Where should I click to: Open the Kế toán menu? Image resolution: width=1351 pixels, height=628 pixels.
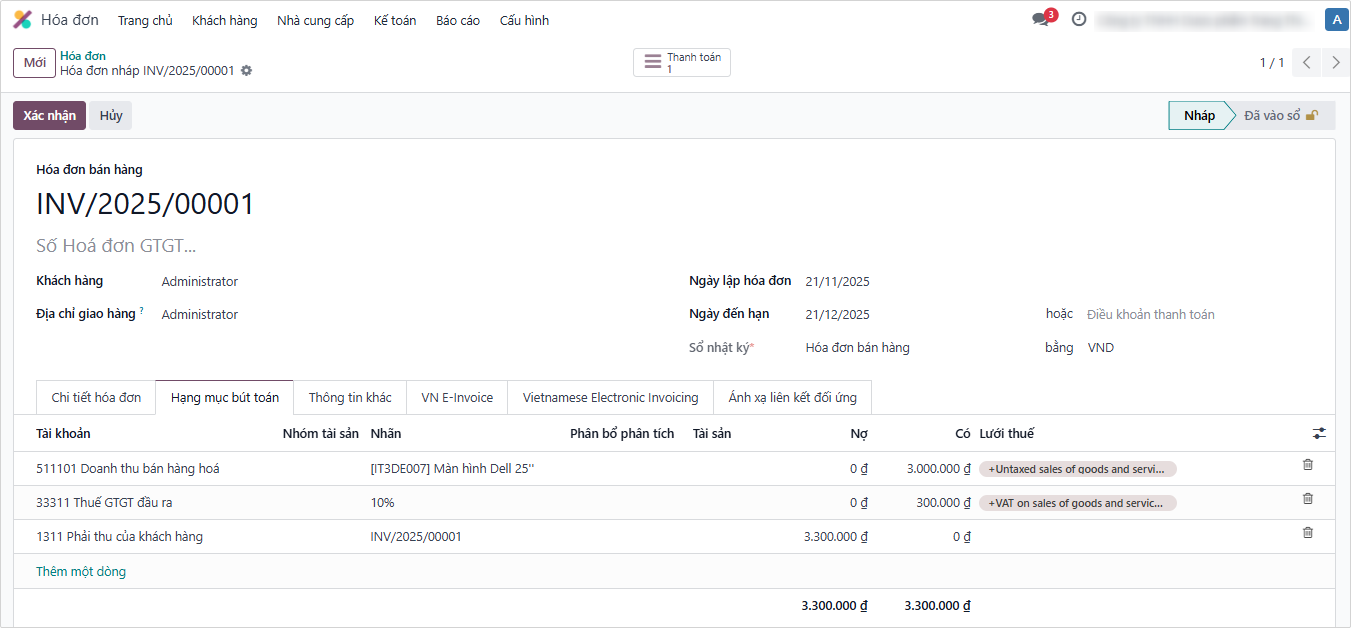(394, 20)
